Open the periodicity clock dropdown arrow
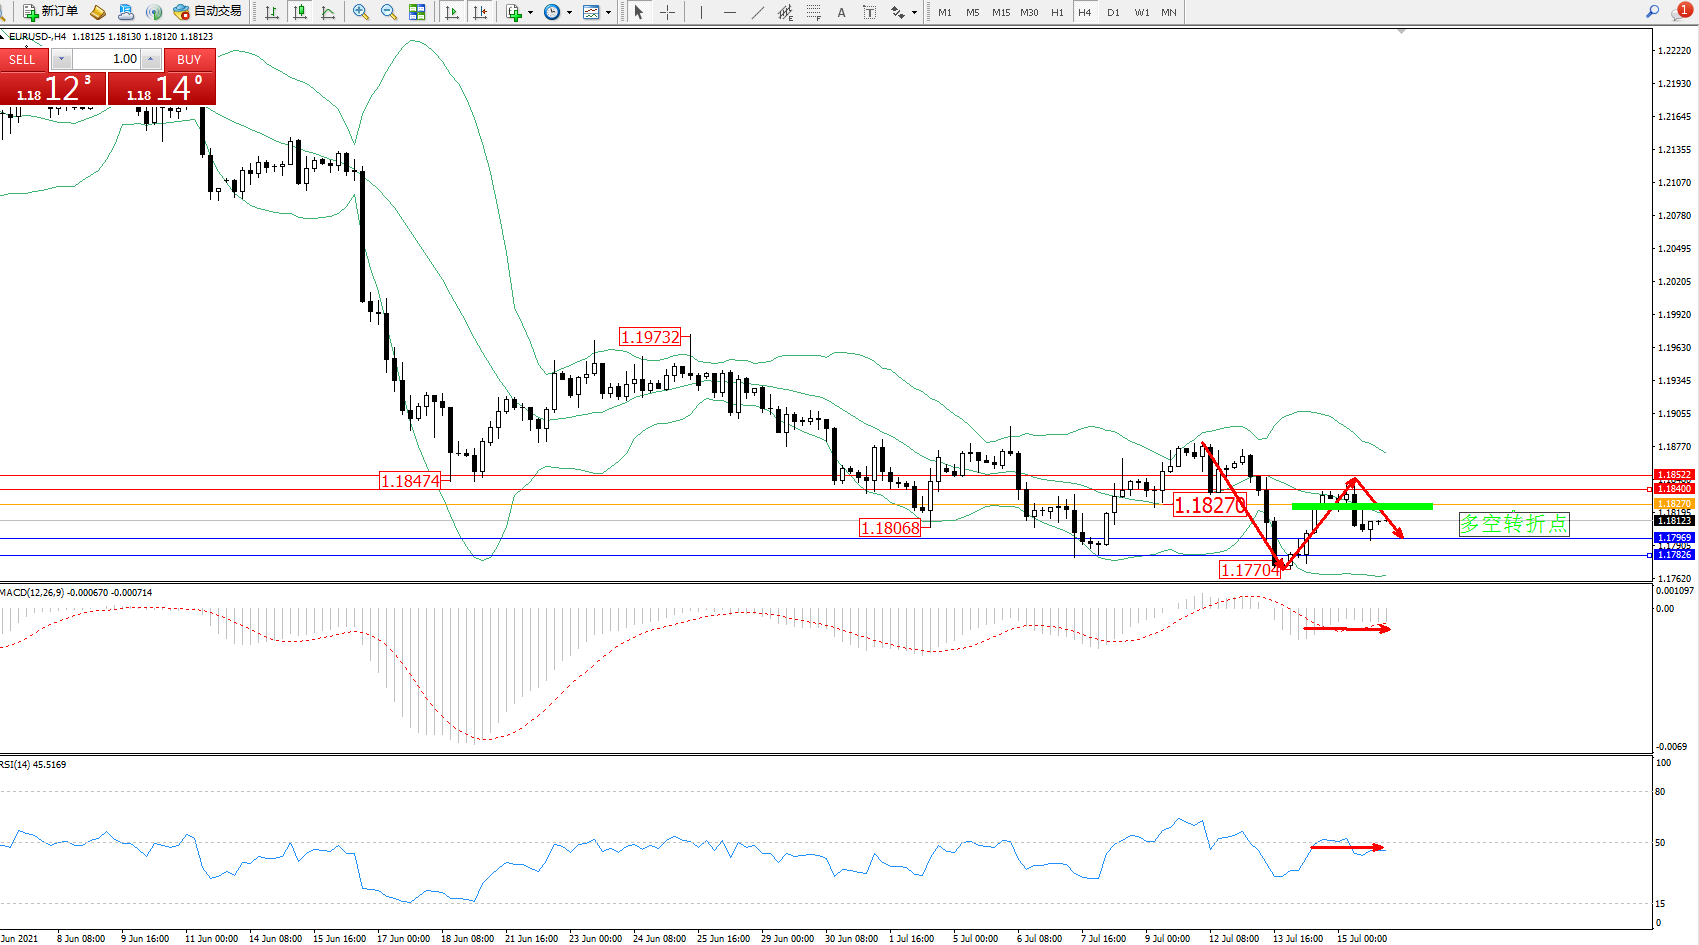The width and height of the screenshot is (1699, 945). click(569, 13)
